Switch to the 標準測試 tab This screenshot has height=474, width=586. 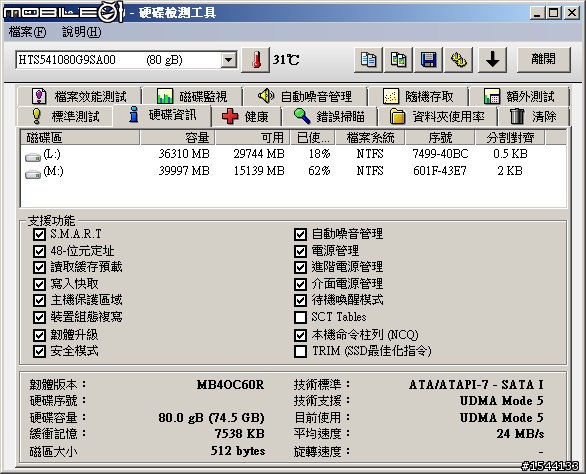click(65, 116)
